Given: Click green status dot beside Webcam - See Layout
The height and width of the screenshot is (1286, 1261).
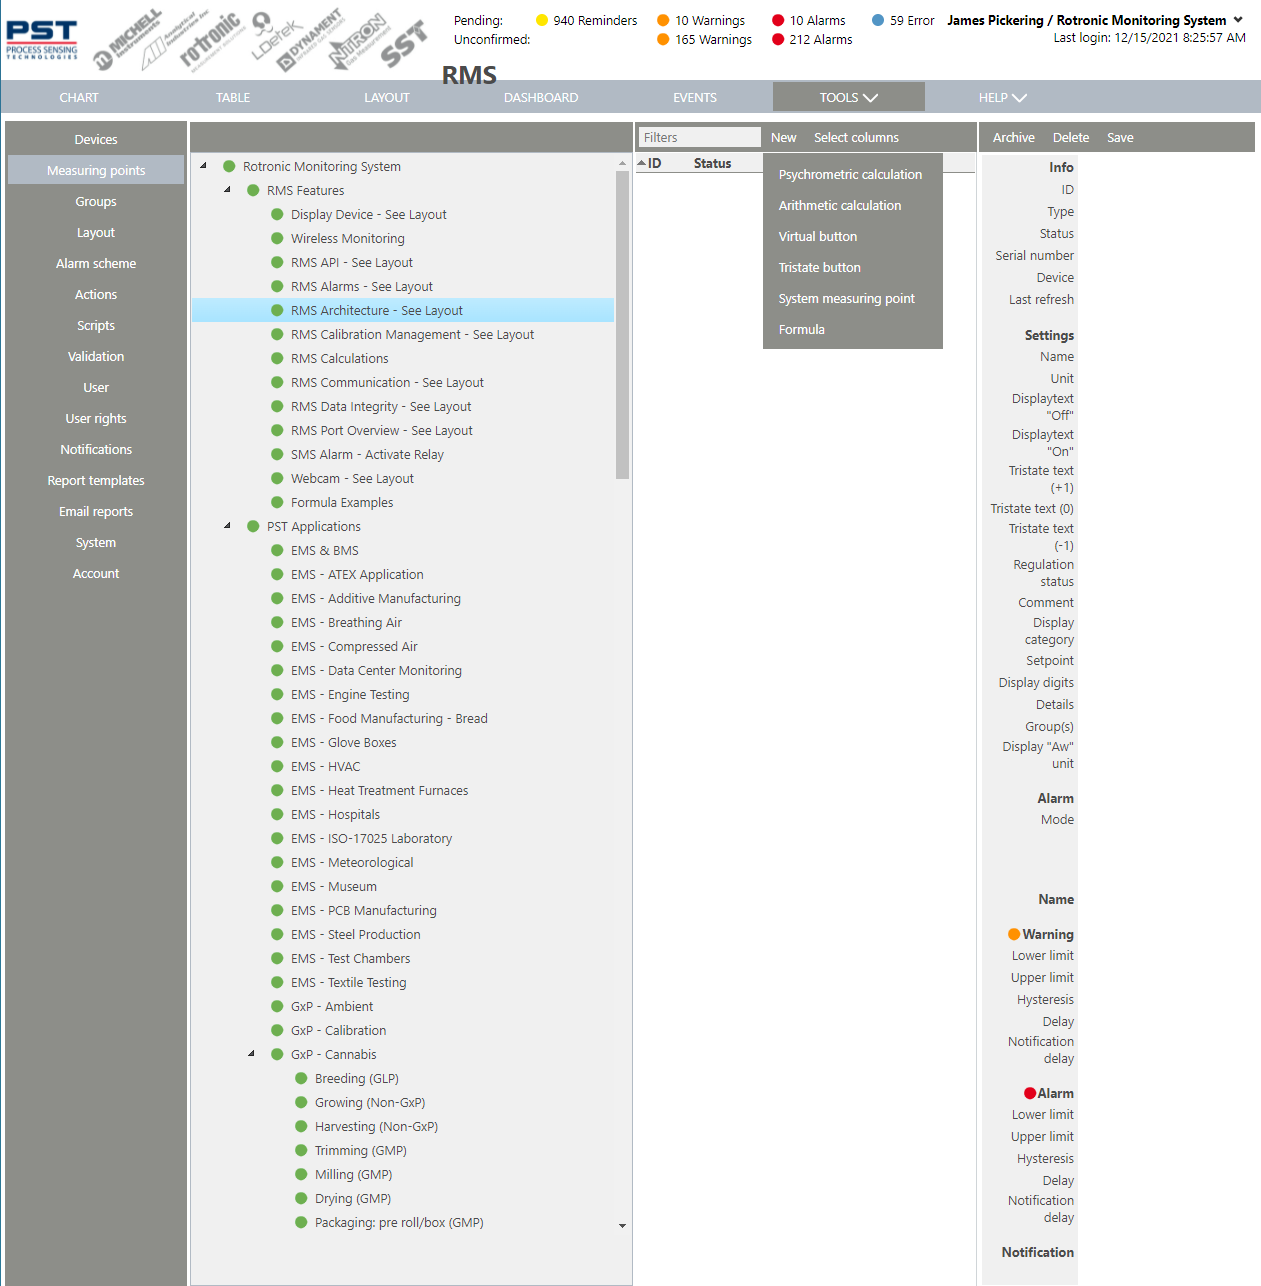Looking at the screenshot, I should [x=277, y=478].
